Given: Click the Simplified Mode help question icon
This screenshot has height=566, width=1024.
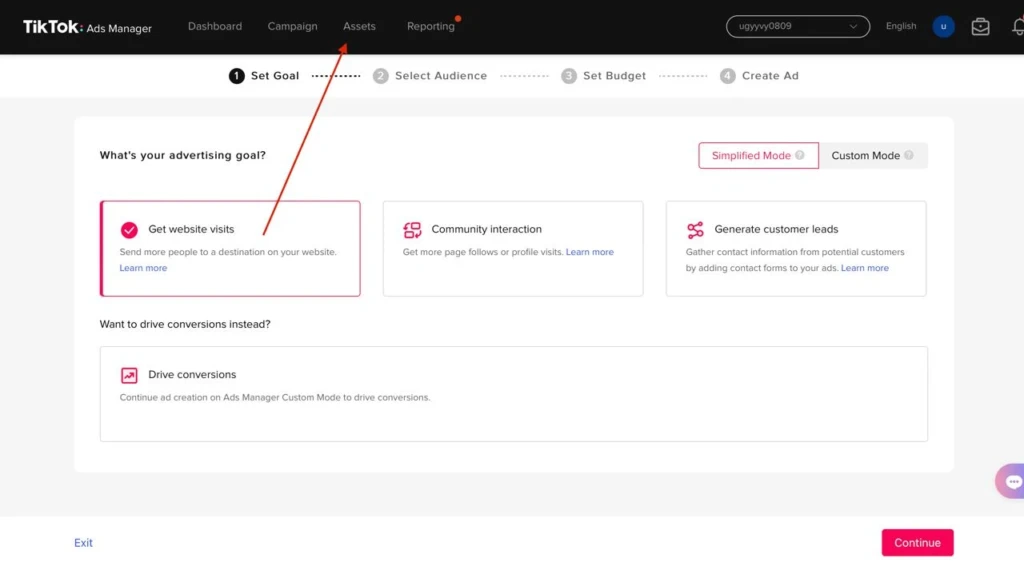Looking at the screenshot, I should point(799,155).
